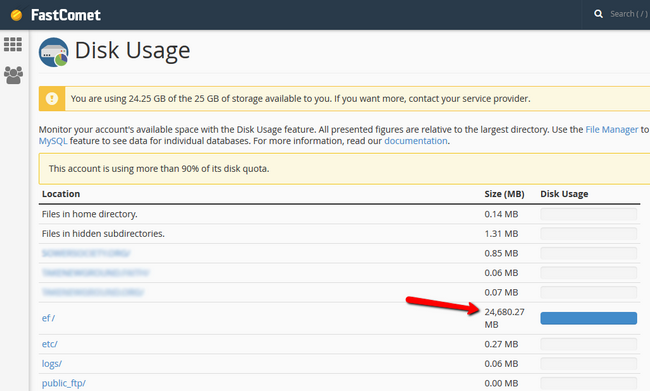Click the usage bar for Files in home directory

(589, 214)
